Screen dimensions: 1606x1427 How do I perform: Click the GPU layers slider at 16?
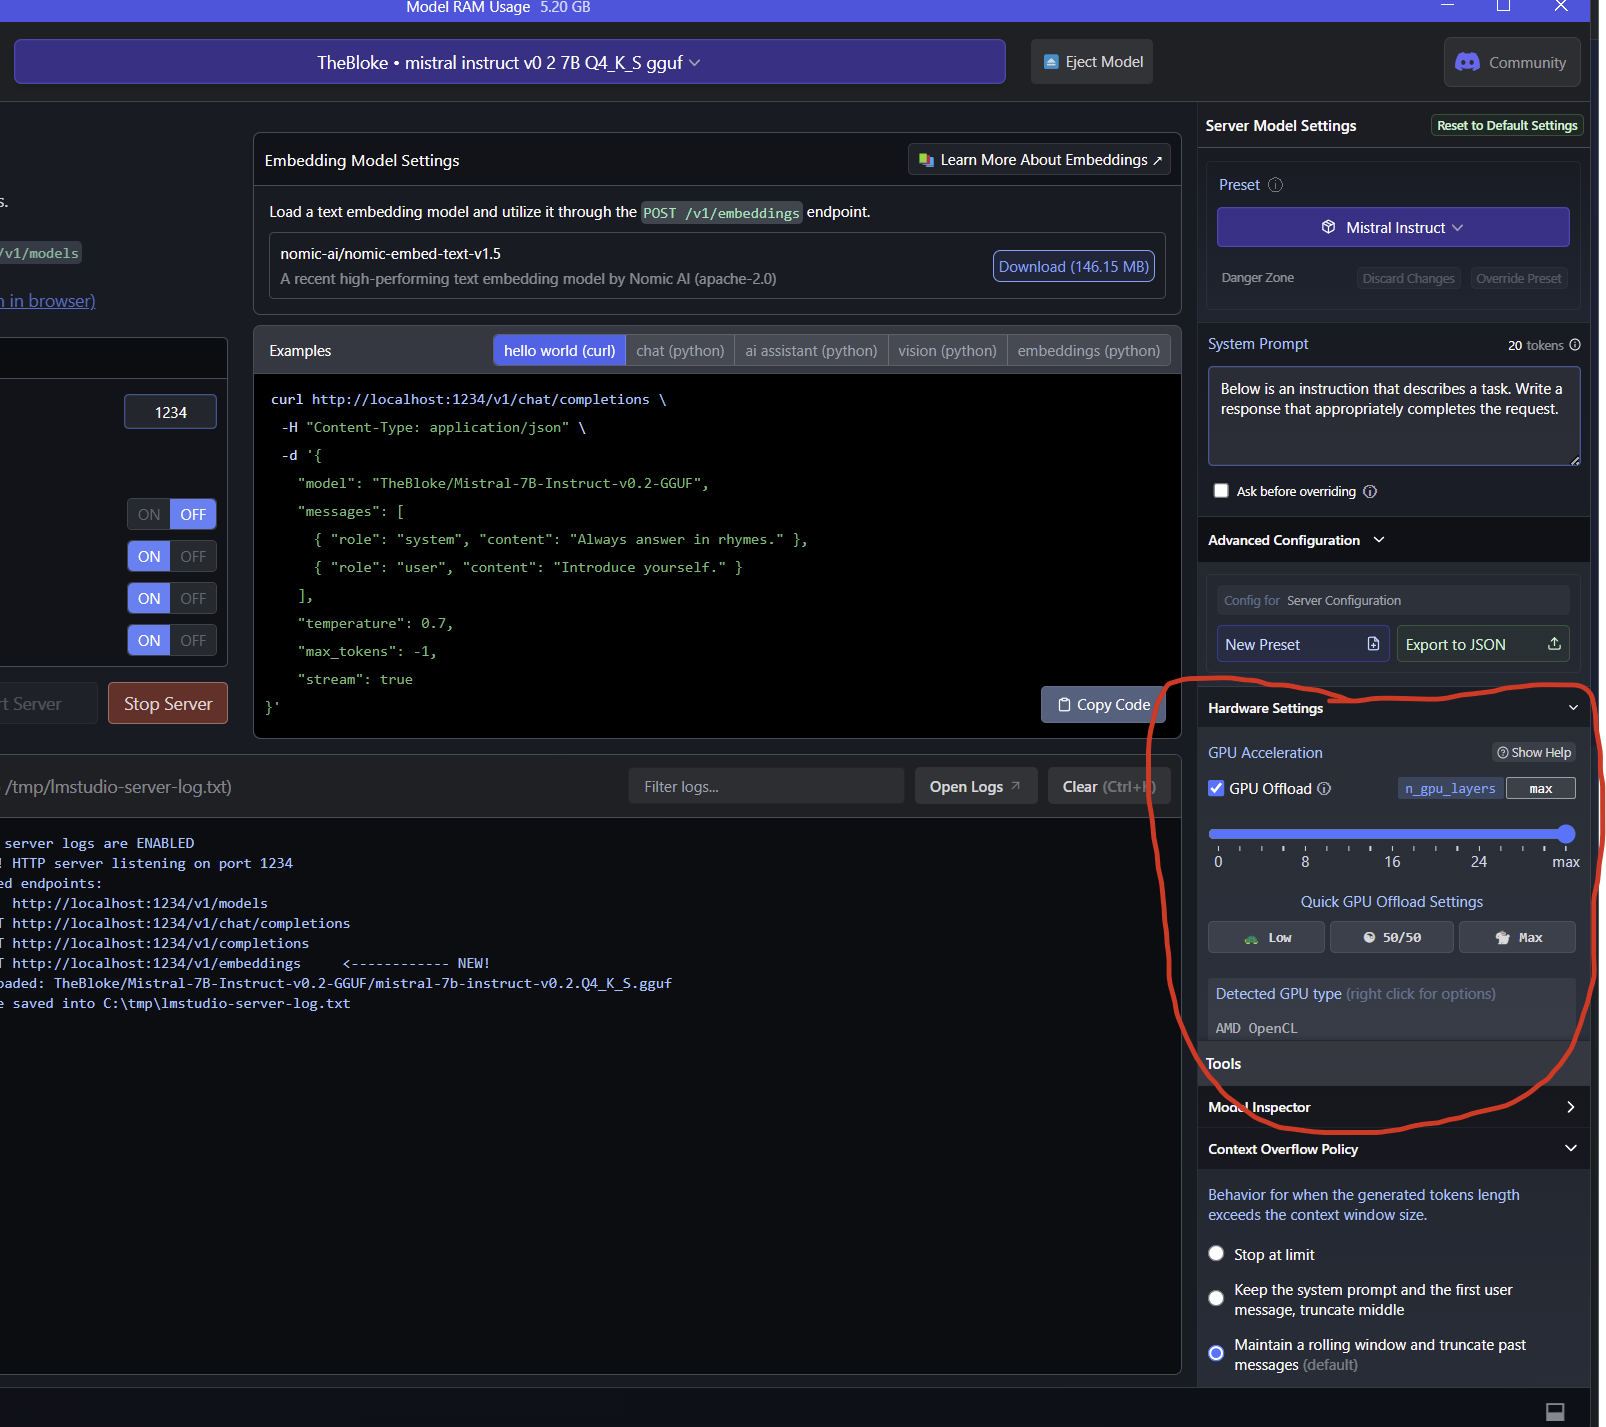pyautogui.click(x=1392, y=834)
